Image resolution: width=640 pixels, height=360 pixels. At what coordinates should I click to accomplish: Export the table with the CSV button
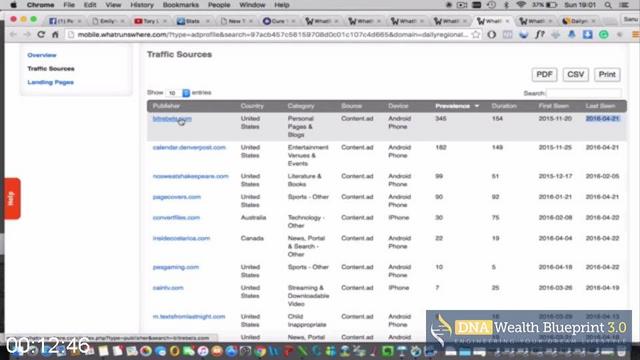(x=576, y=75)
